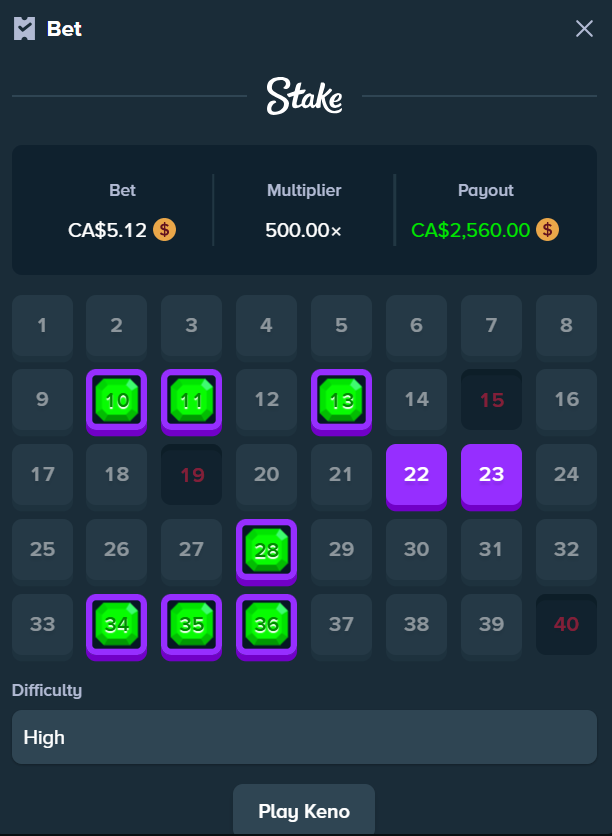The width and height of the screenshot is (612, 836).
Task: Click the green gem on tile 10
Action: click(x=117, y=400)
